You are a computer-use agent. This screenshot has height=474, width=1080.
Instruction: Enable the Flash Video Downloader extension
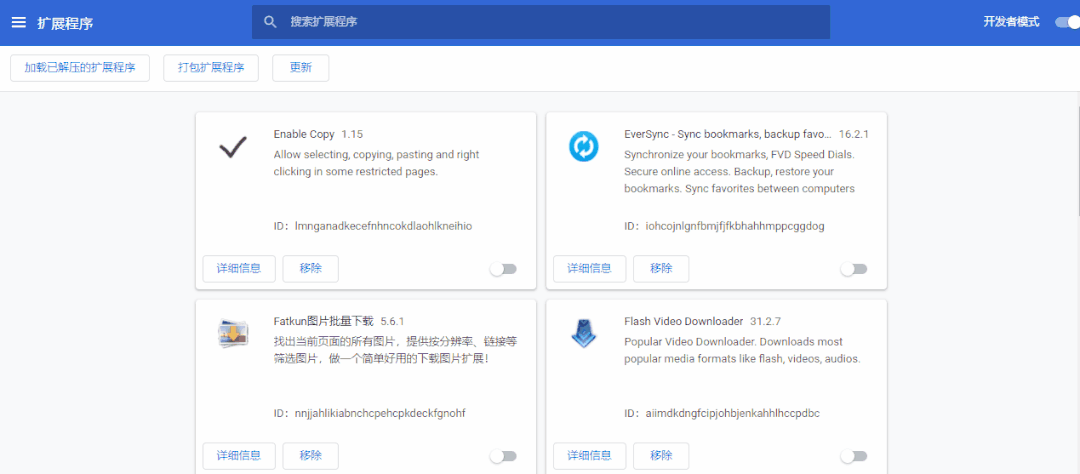[x=853, y=456]
